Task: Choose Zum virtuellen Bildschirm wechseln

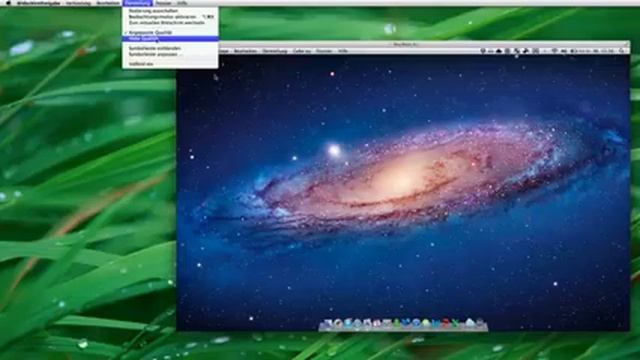Action: [x=170, y=22]
